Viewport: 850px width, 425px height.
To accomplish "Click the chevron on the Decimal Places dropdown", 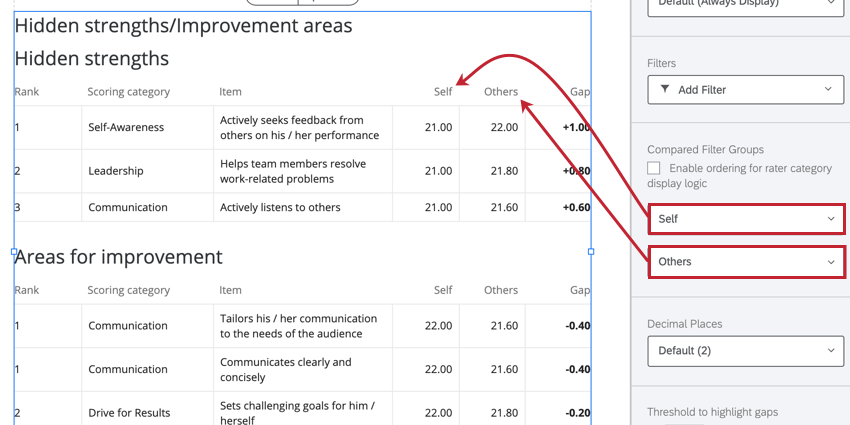I will tap(829, 351).
